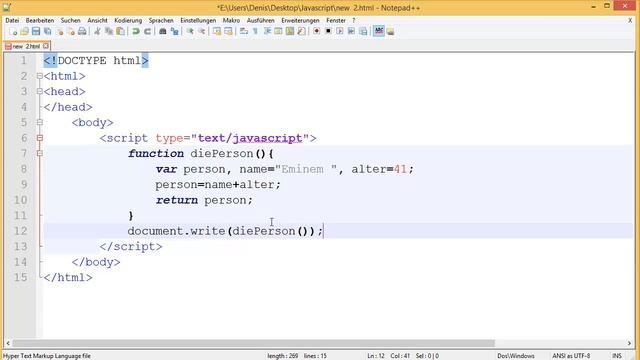Click the Playback macro icon
640x360 pixels.
pos(340,31)
